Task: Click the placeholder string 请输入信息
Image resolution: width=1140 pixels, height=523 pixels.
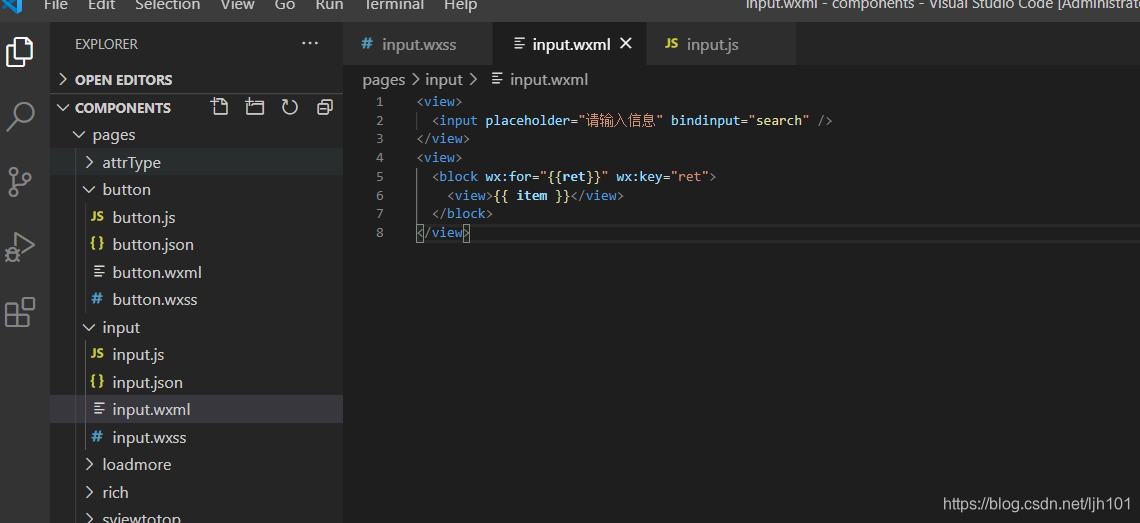Action: click(x=621, y=120)
